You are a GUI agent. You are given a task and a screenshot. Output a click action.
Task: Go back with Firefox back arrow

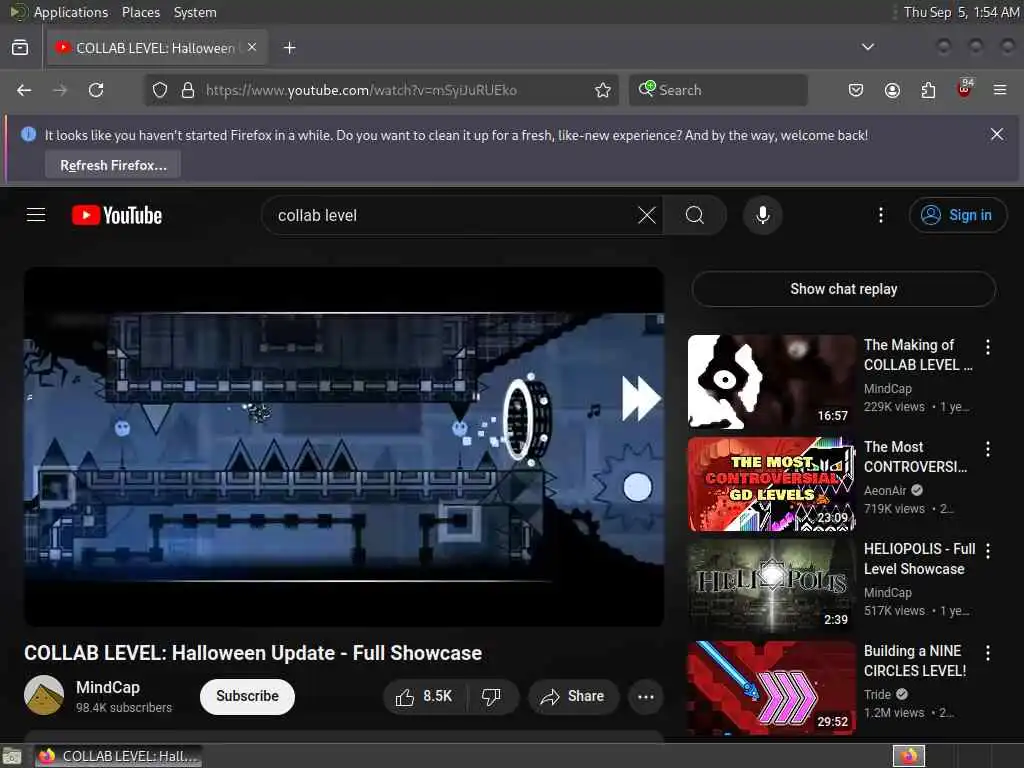point(24,90)
